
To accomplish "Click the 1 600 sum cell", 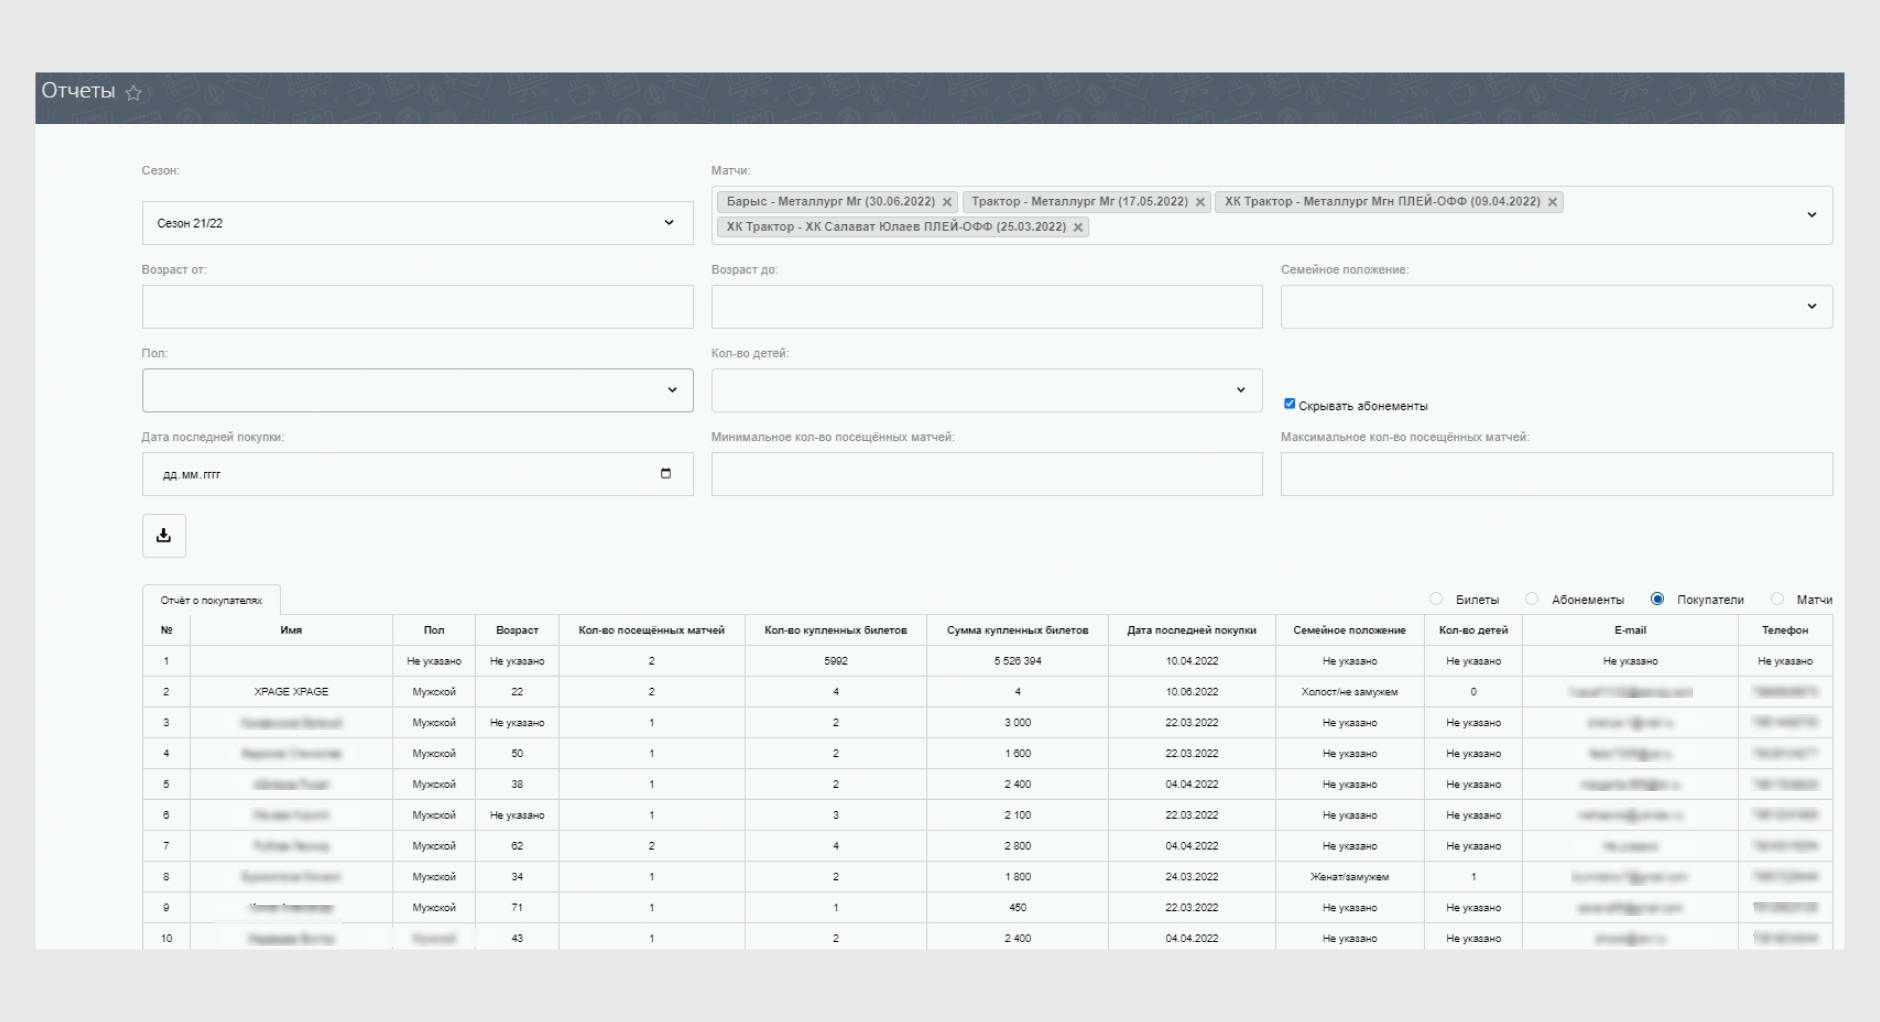I will click(1017, 754).
